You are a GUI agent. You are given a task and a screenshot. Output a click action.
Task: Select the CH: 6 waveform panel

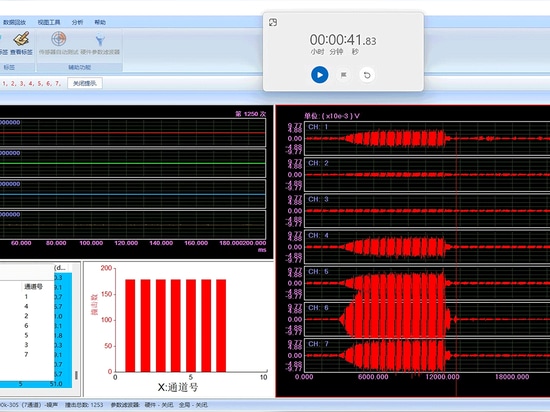(x=427, y=319)
